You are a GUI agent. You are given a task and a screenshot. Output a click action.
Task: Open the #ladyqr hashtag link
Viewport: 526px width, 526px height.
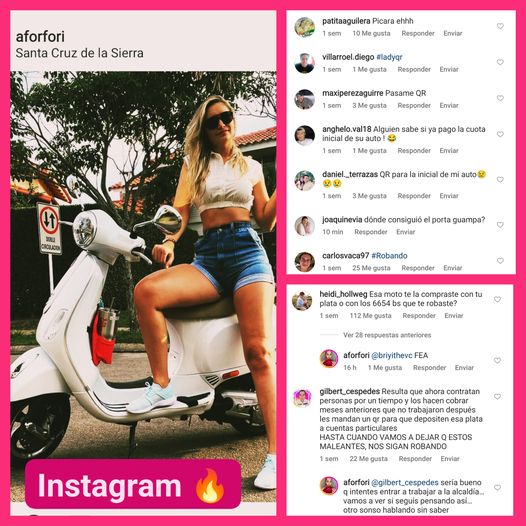pyautogui.click(x=389, y=57)
